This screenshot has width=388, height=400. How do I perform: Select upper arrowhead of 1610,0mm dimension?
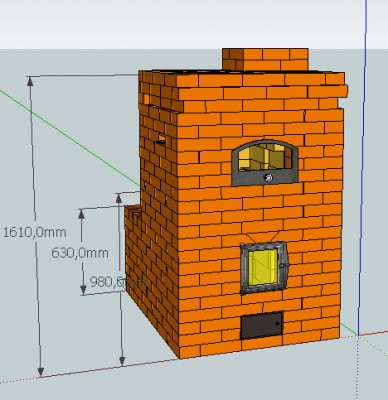(30, 81)
